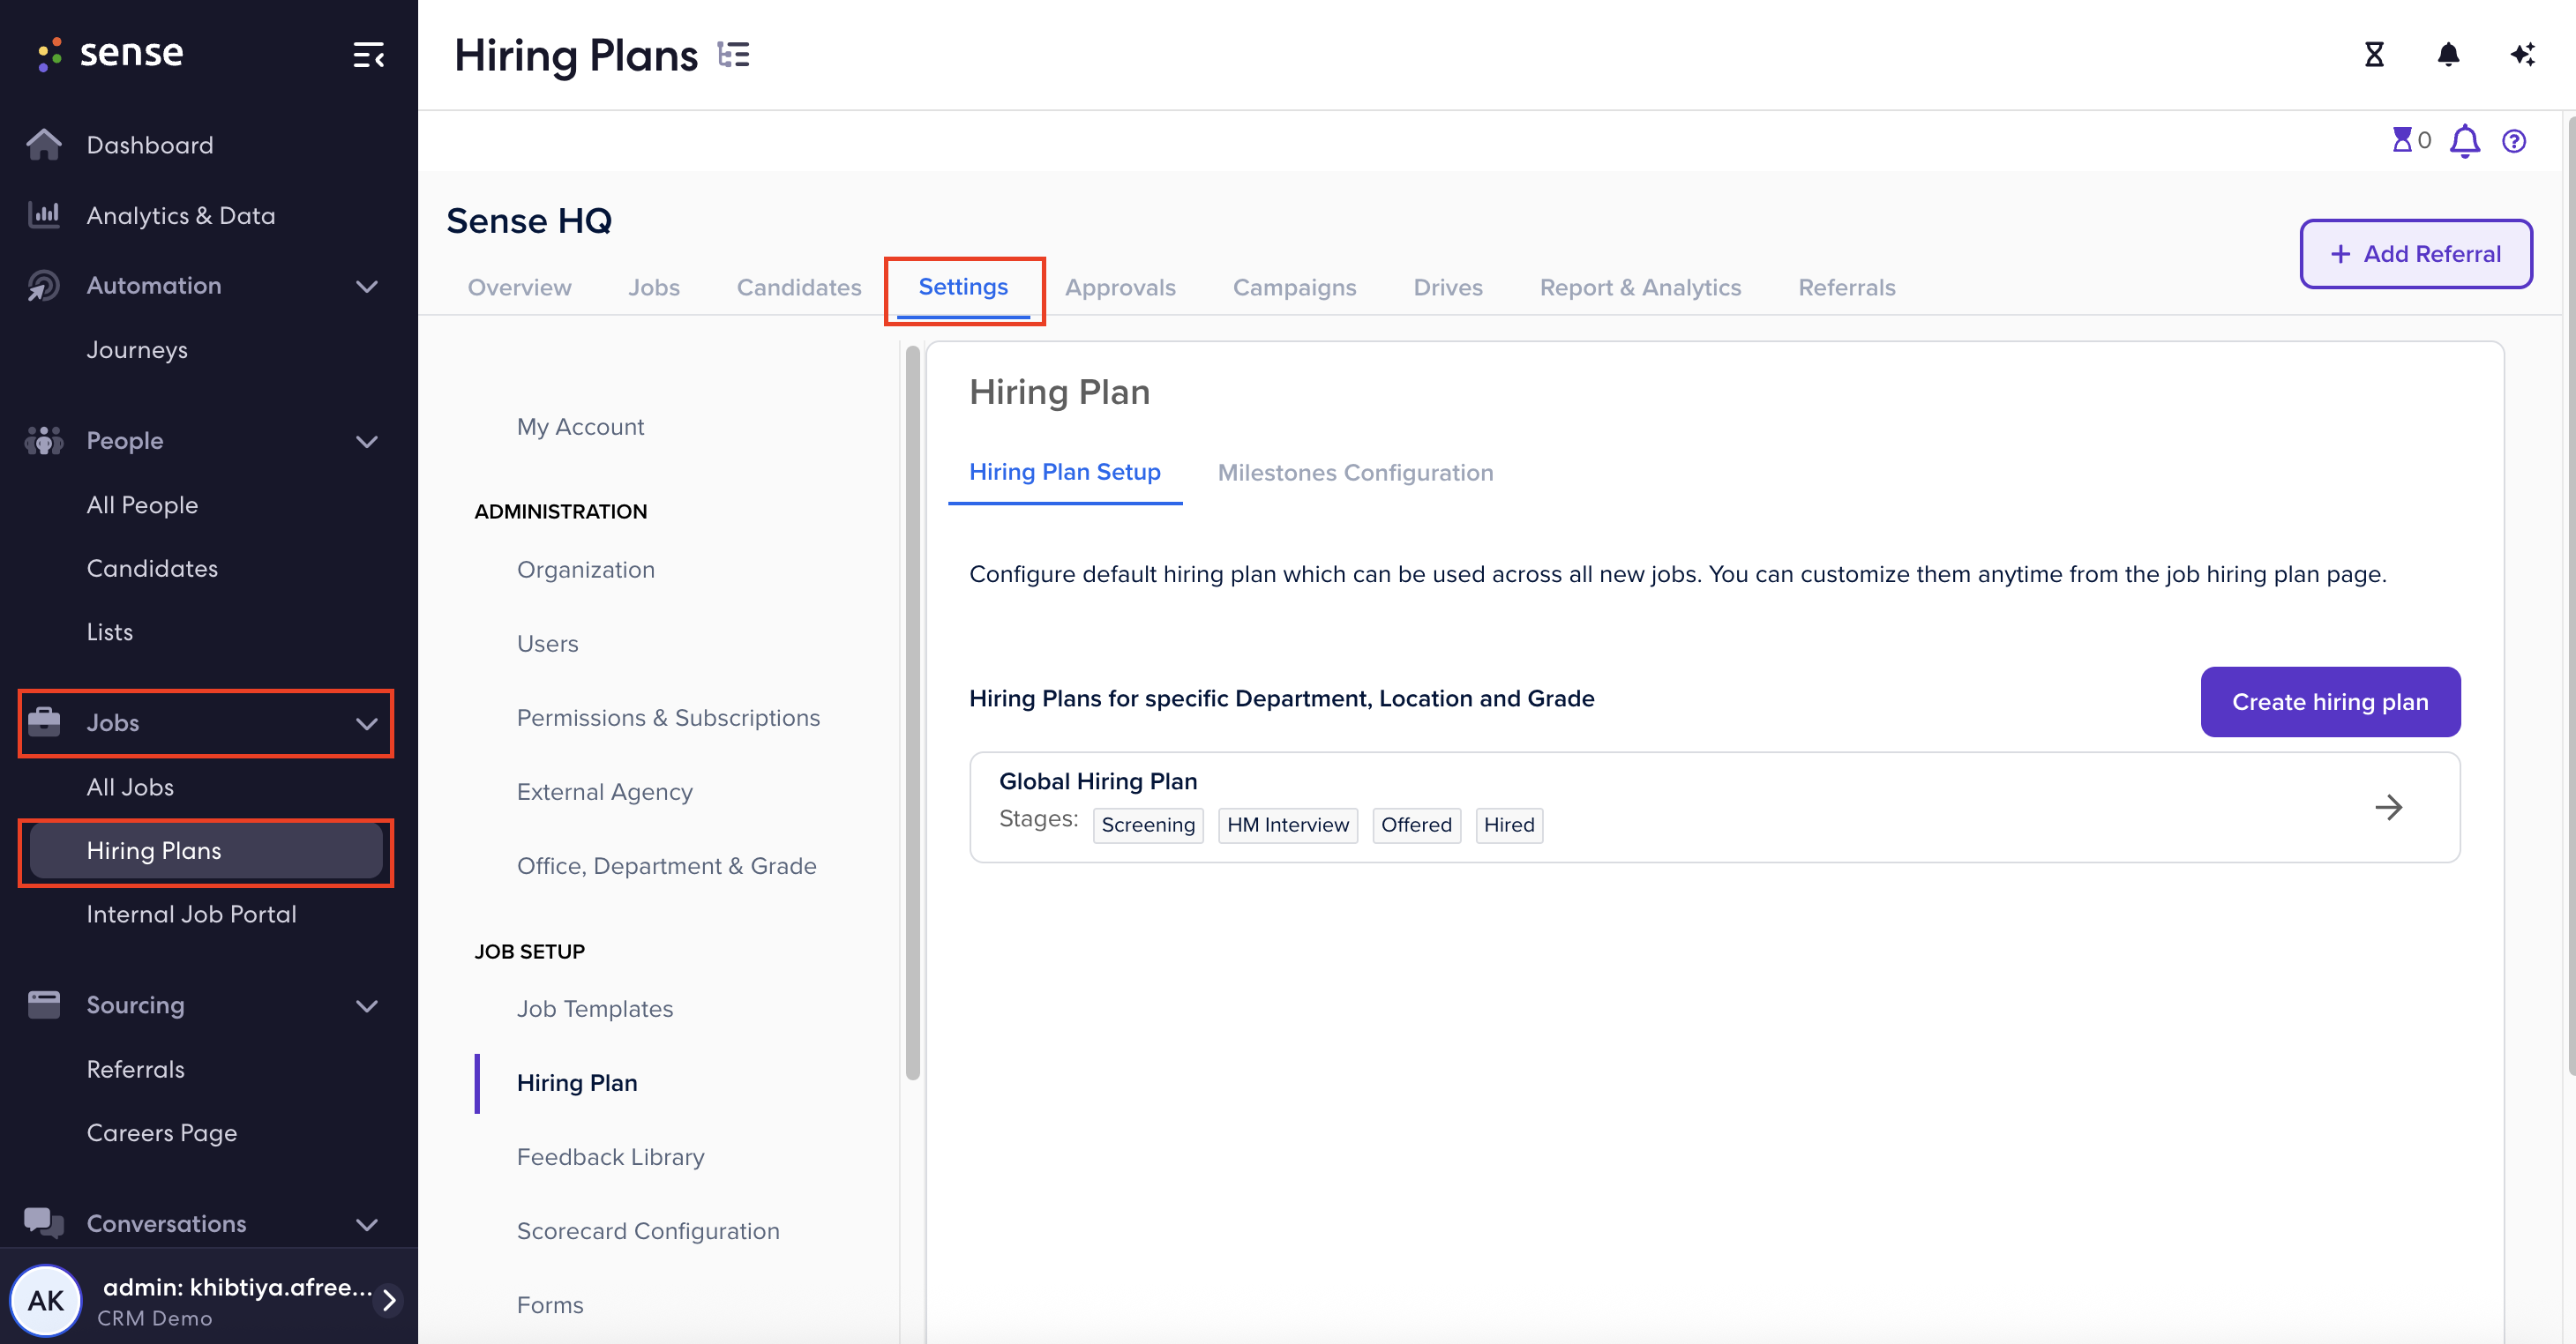Switch to Milestones Configuration tab
The width and height of the screenshot is (2576, 1344).
(1355, 472)
